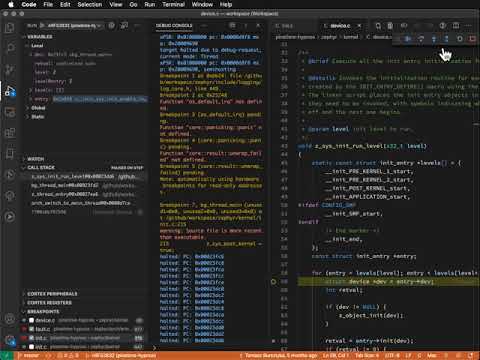Expand the CORTEX PERIPHERALS section
Viewport: 480px width, 360px height.
(52, 294)
